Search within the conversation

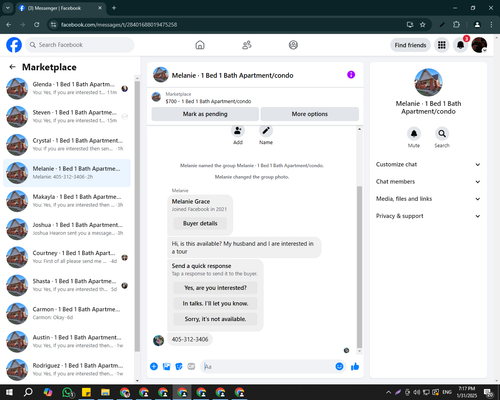[442, 134]
